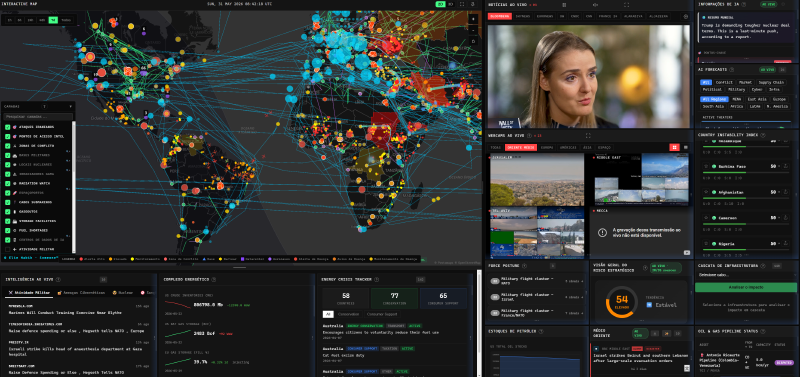Switch map to 2D mode
Image resolution: width=800 pixels, height=377 pixels.
[x=440, y=4]
